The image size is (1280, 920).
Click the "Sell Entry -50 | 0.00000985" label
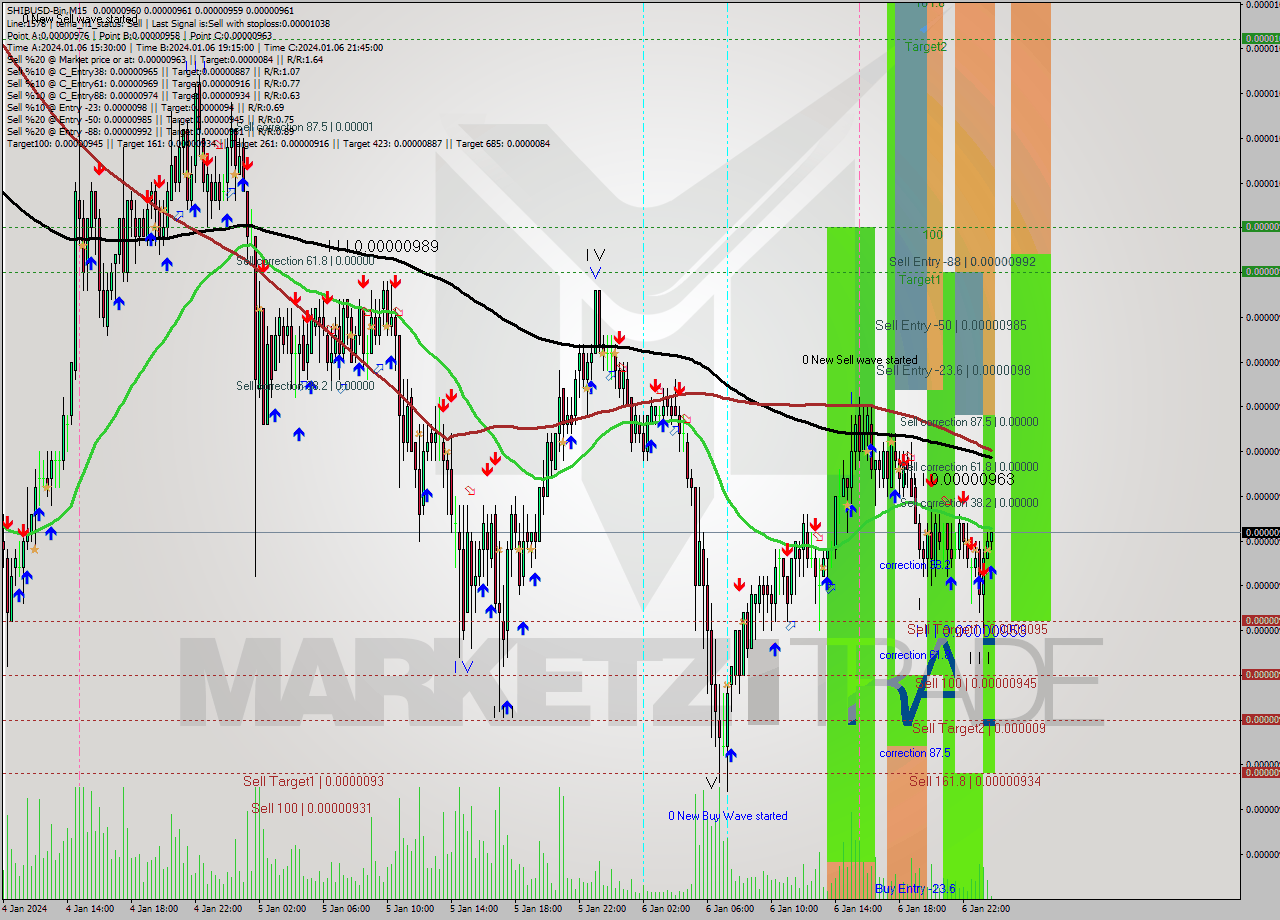(x=950, y=325)
